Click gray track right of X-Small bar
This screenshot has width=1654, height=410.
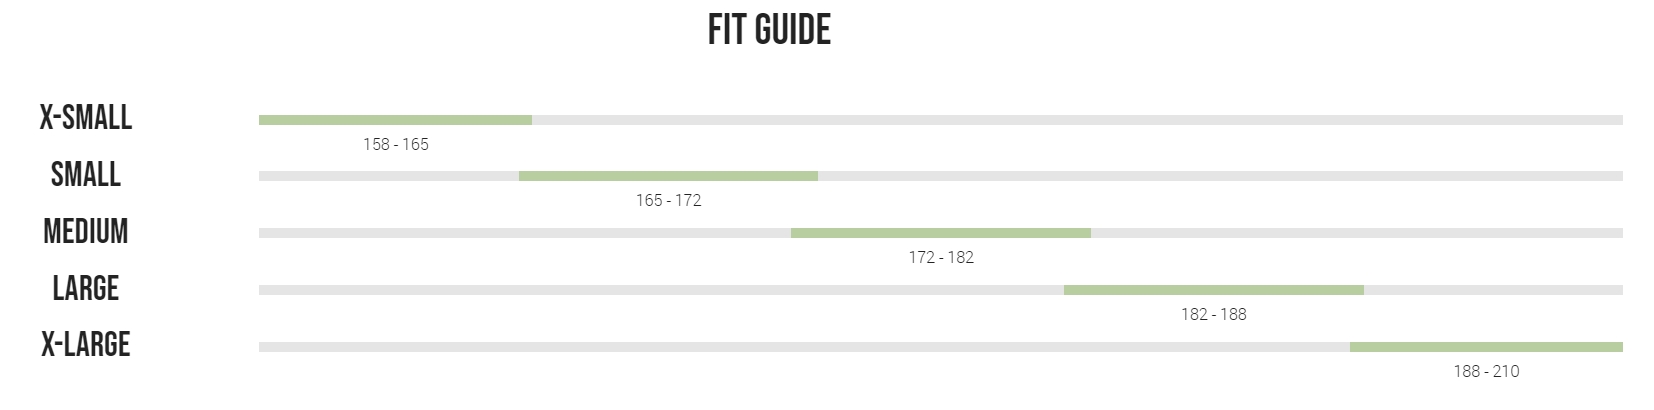(1077, 120)
